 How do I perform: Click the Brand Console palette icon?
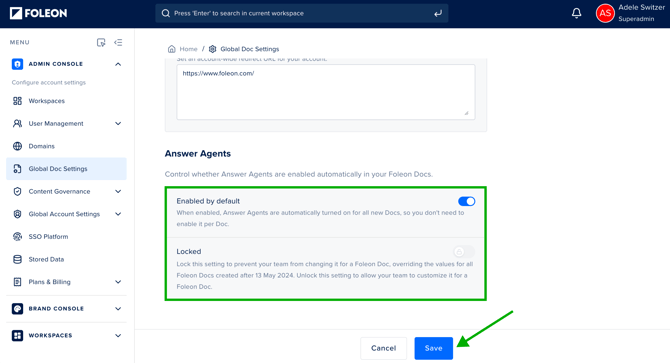(x=17, y=309)
